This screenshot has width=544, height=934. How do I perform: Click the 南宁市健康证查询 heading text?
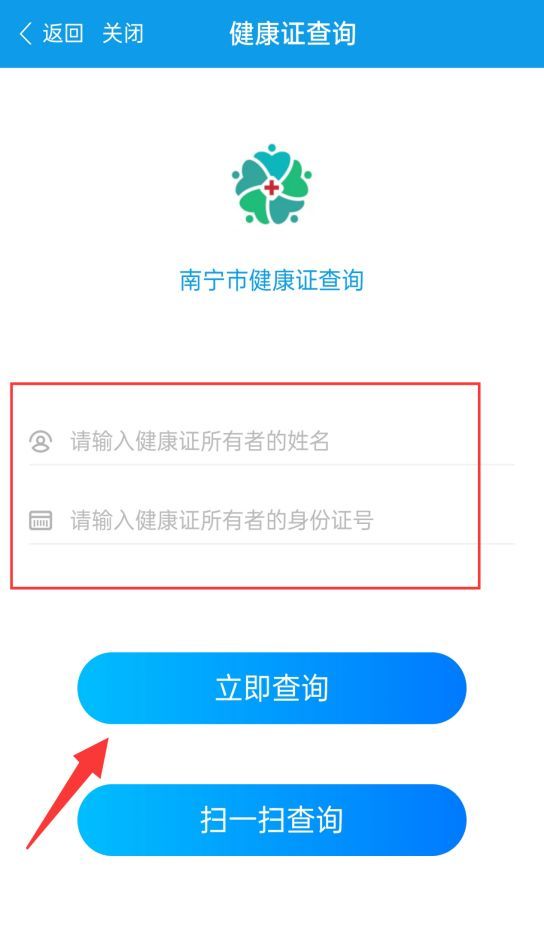click(x=272, y=280)
